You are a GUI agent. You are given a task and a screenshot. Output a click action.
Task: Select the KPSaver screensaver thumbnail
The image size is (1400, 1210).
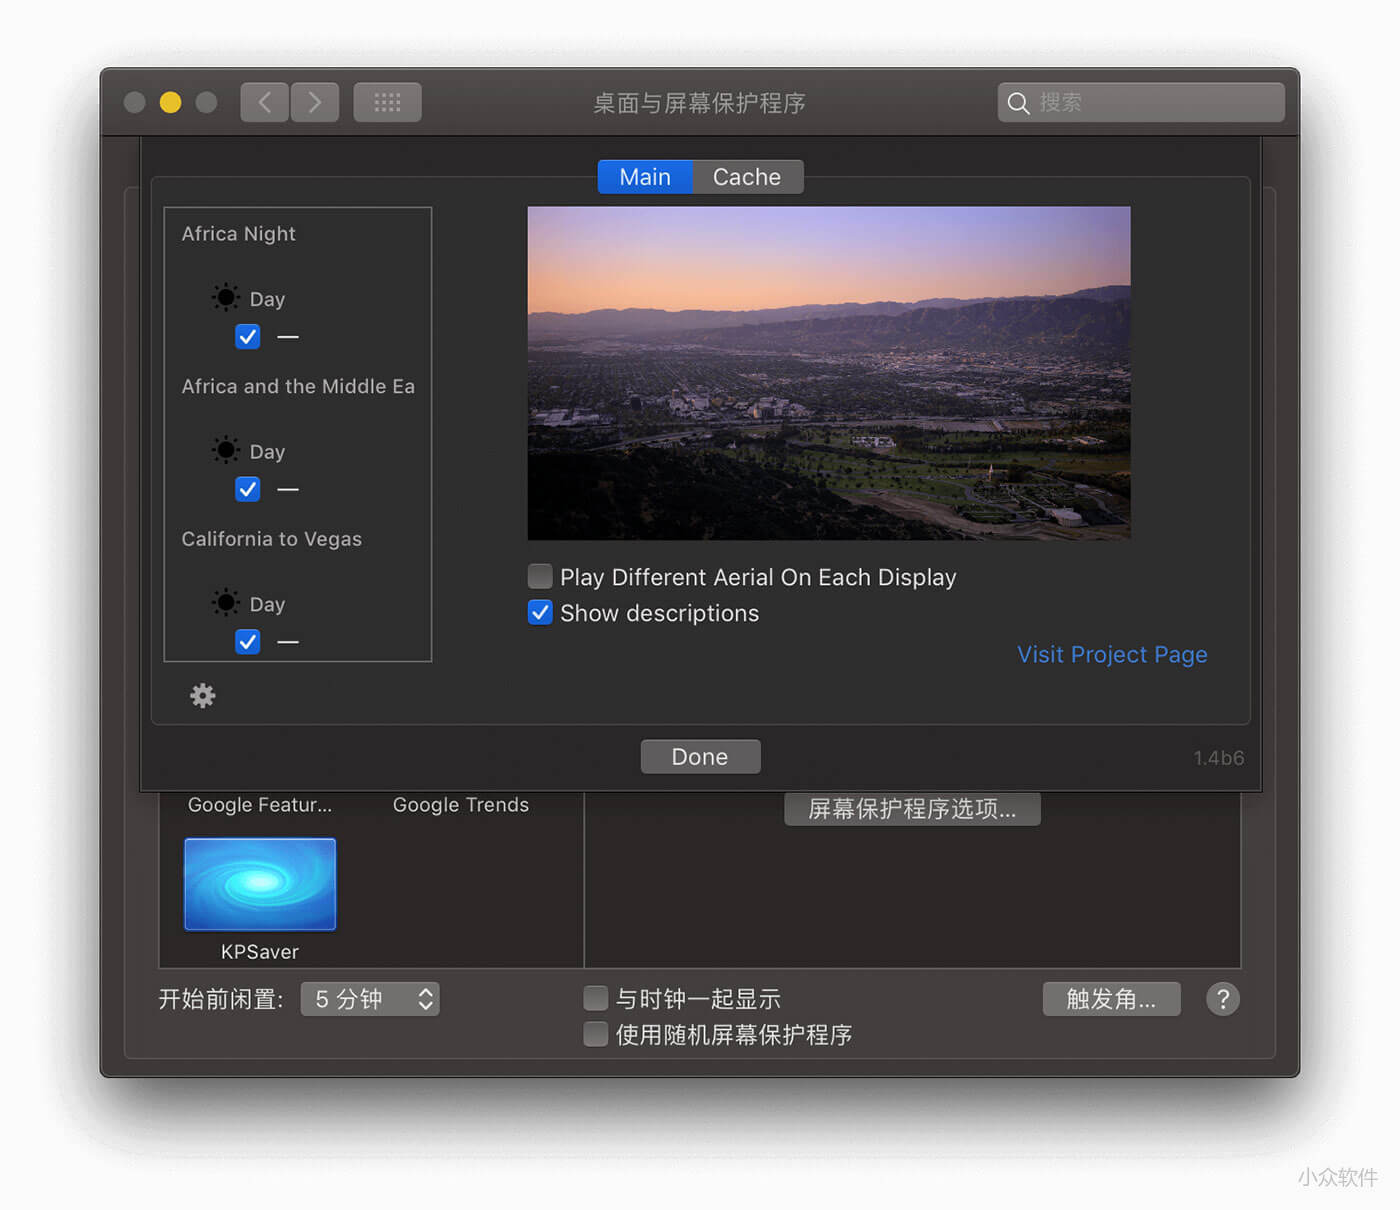point(259,883)
